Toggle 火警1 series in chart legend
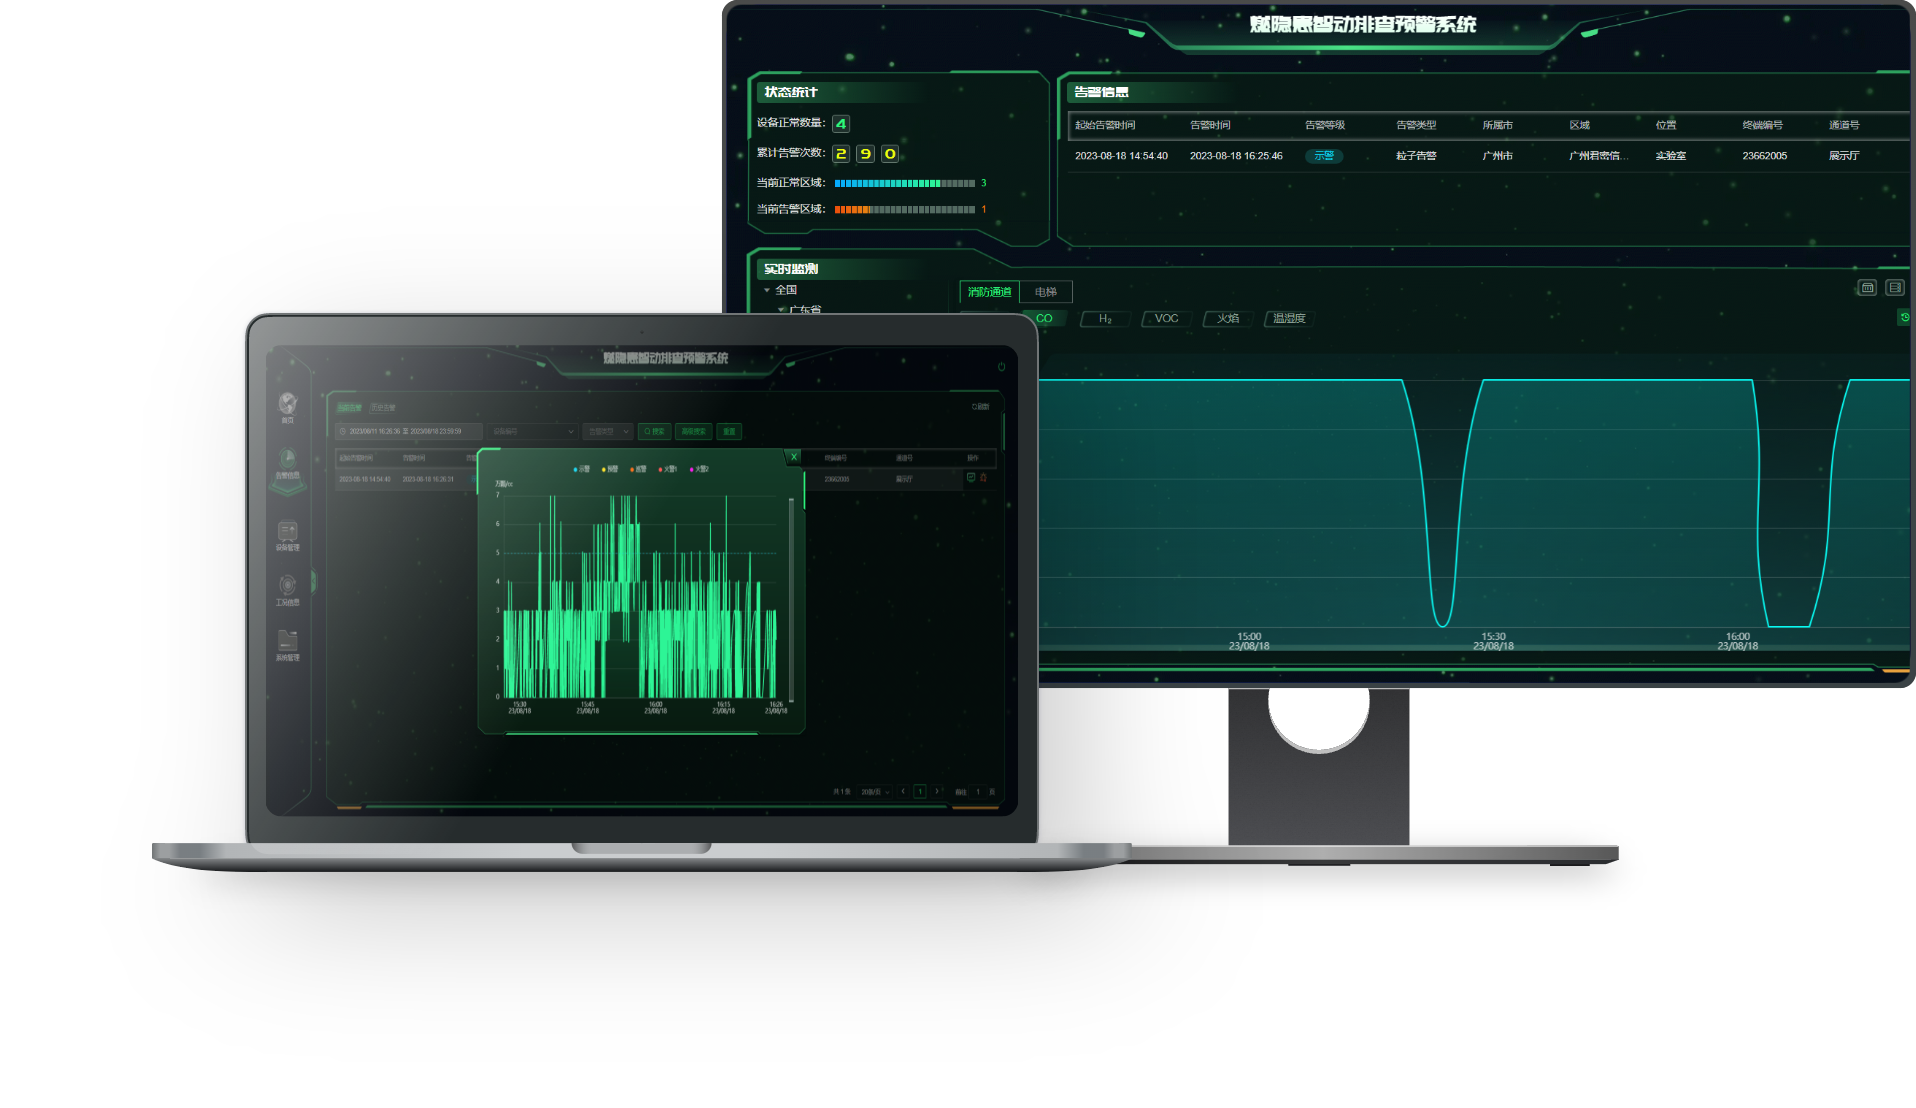The height and width of the screenshot is (1108, 1916). pyautogui.click(x=668, y=469)
